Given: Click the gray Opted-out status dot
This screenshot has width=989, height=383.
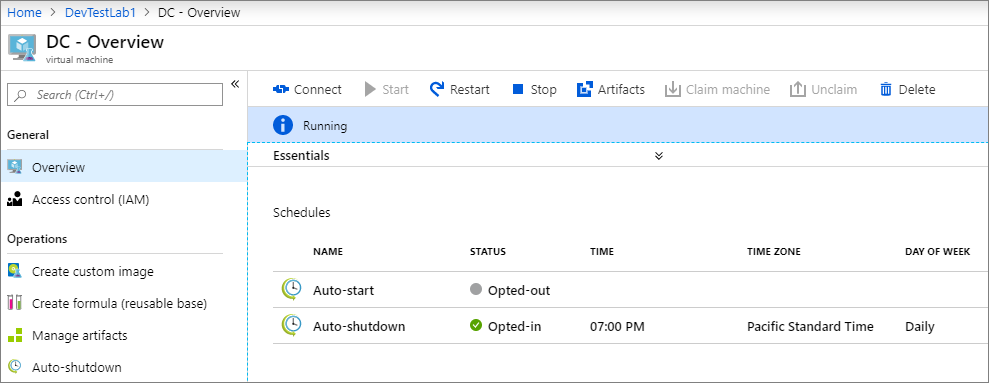Looking at the screenshot, I should [476, 290].
